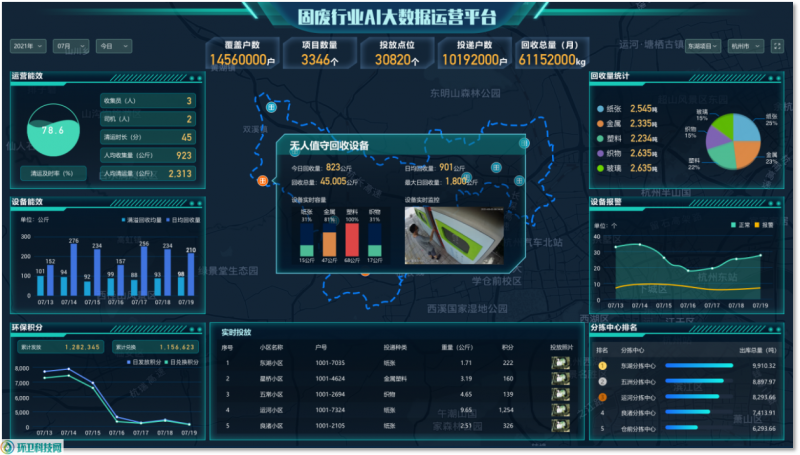Toggle 纸张 legend item in 回收量统计
Viewport: 800px width, 455px height.
pos(610,109)
